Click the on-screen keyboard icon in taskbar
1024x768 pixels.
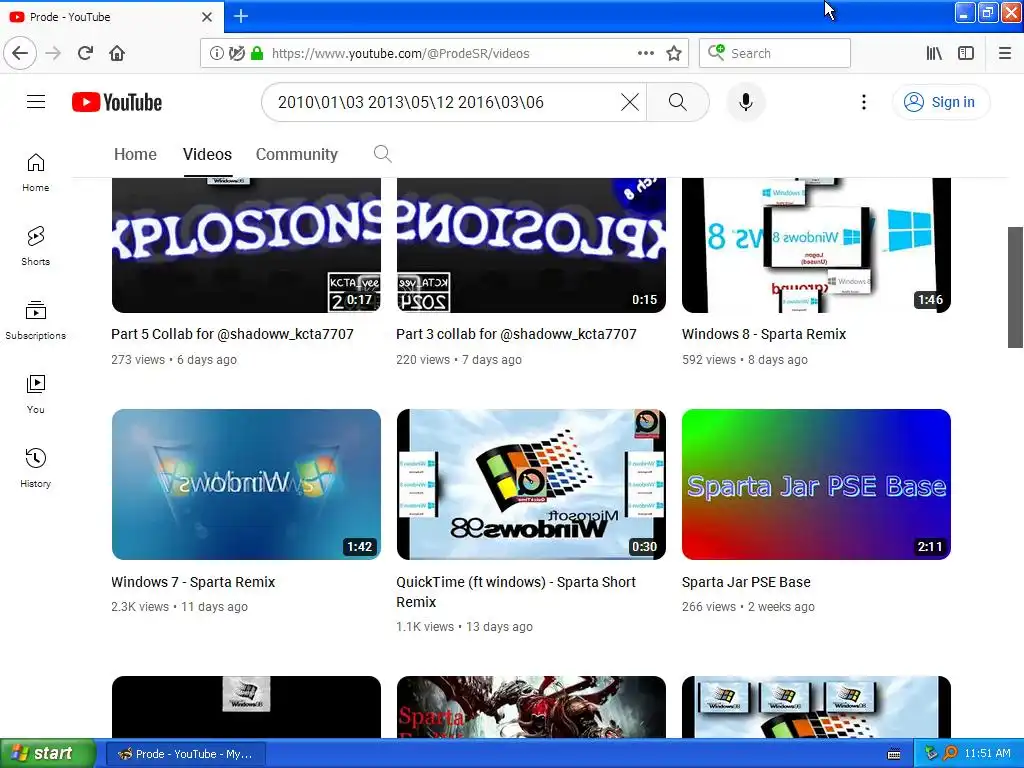894,754
